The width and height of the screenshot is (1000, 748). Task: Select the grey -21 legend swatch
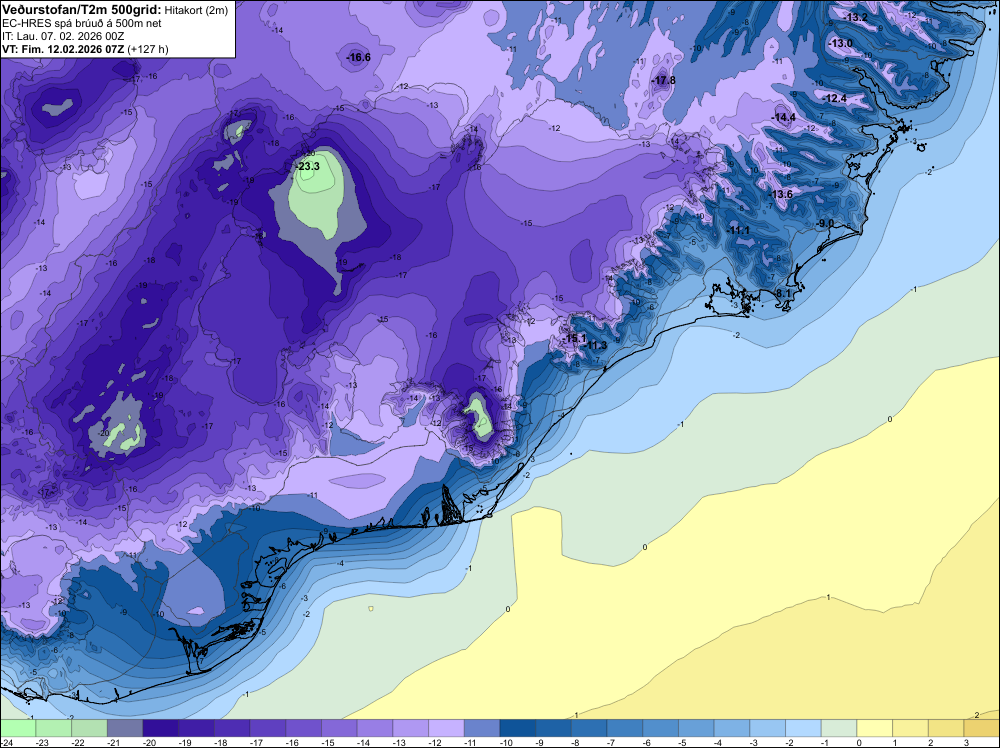[125, 728]
